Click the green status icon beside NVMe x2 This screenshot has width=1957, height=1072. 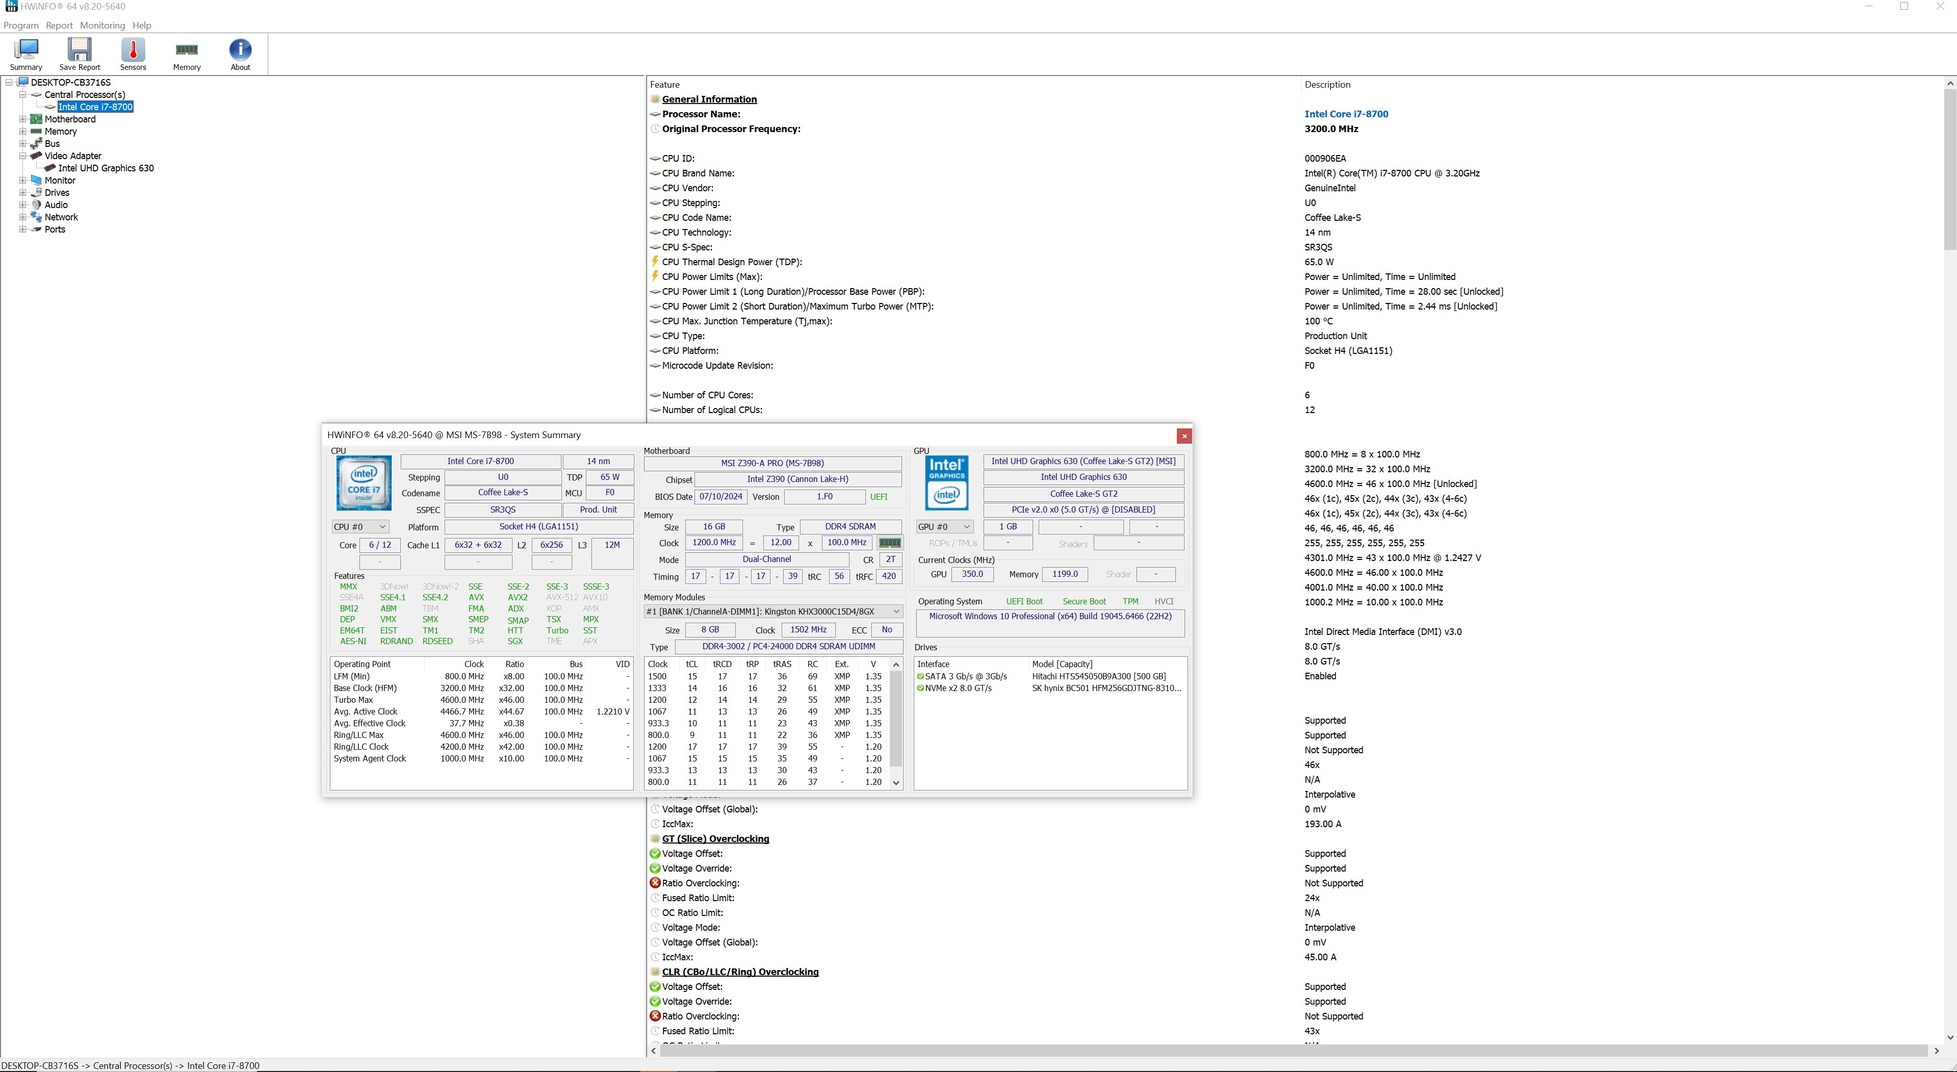pyautogui.click(x=920, y=688)
